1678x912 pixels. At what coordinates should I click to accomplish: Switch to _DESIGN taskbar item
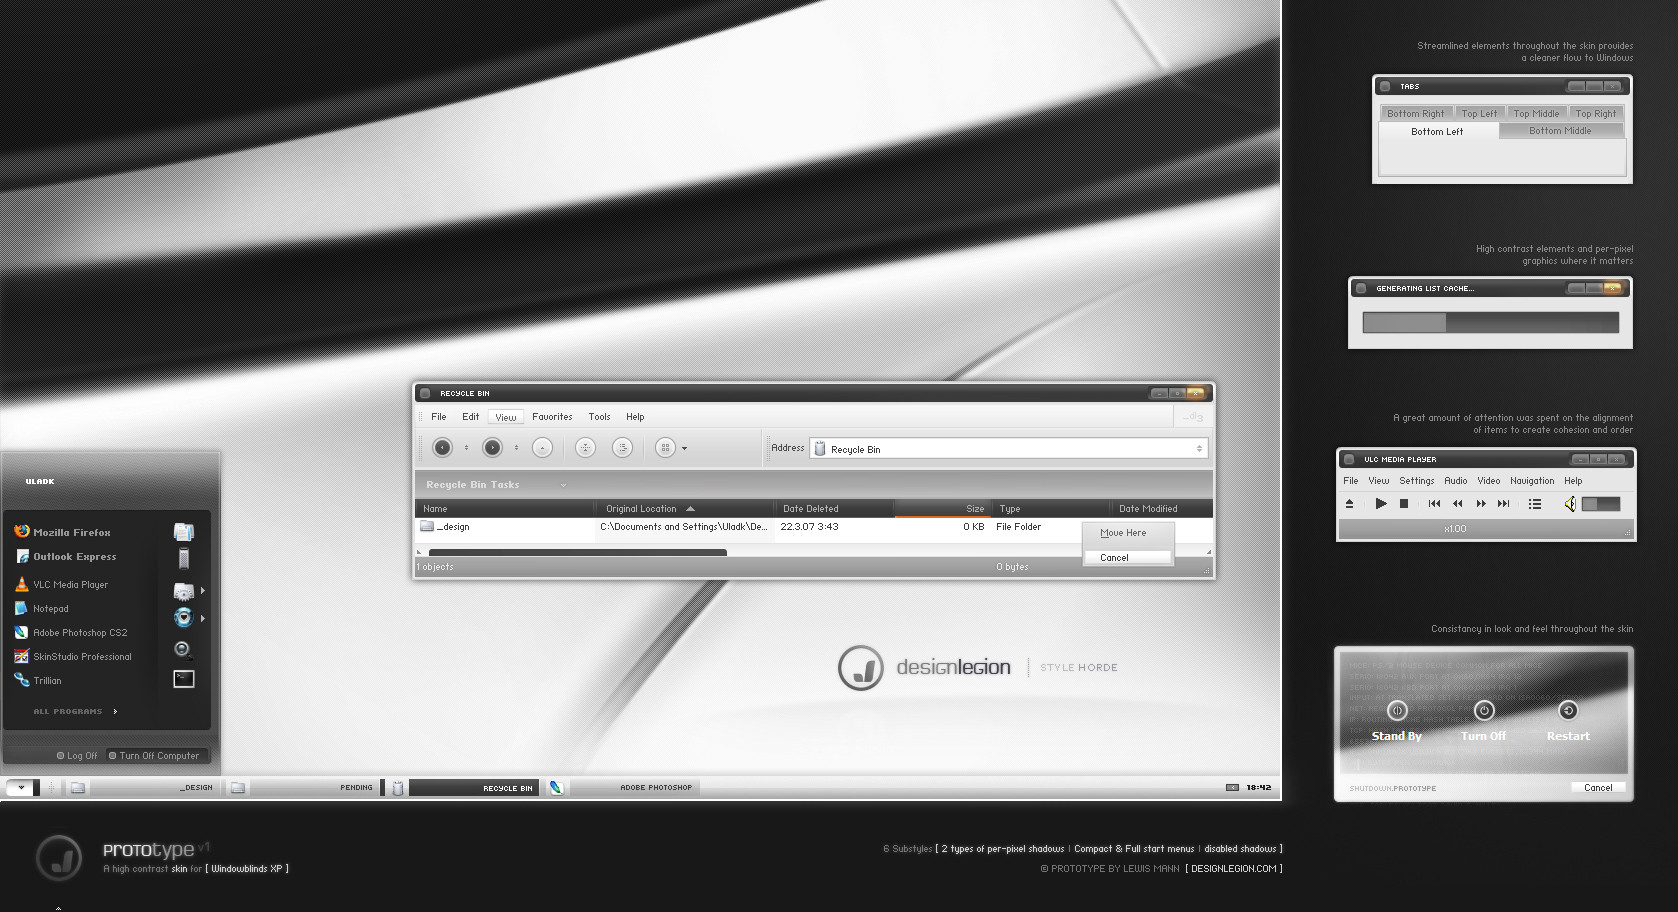142,788
